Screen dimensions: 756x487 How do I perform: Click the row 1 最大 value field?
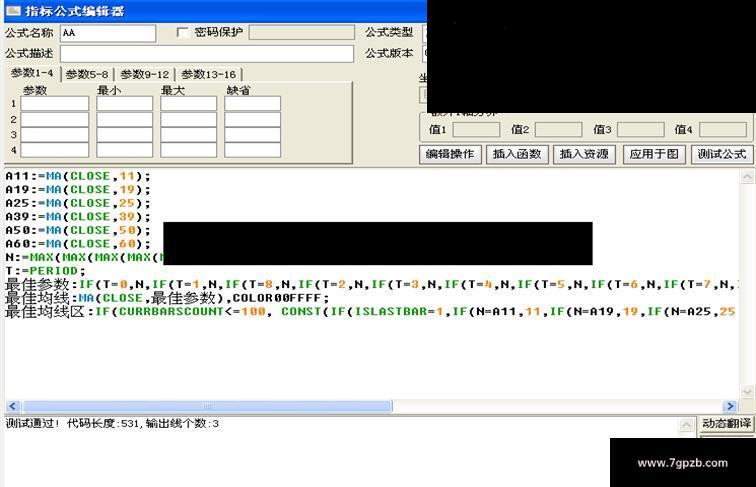(x=189, y=104)
